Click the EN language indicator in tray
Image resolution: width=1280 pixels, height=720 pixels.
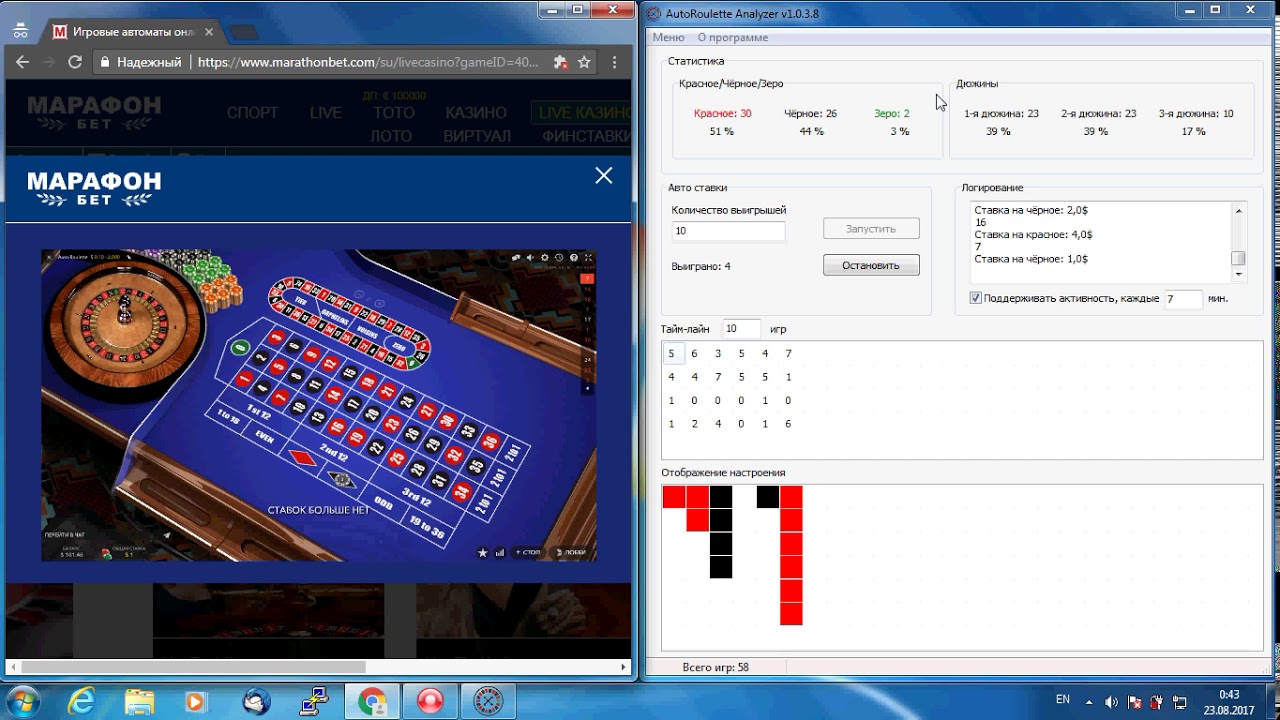(1063, 699)
